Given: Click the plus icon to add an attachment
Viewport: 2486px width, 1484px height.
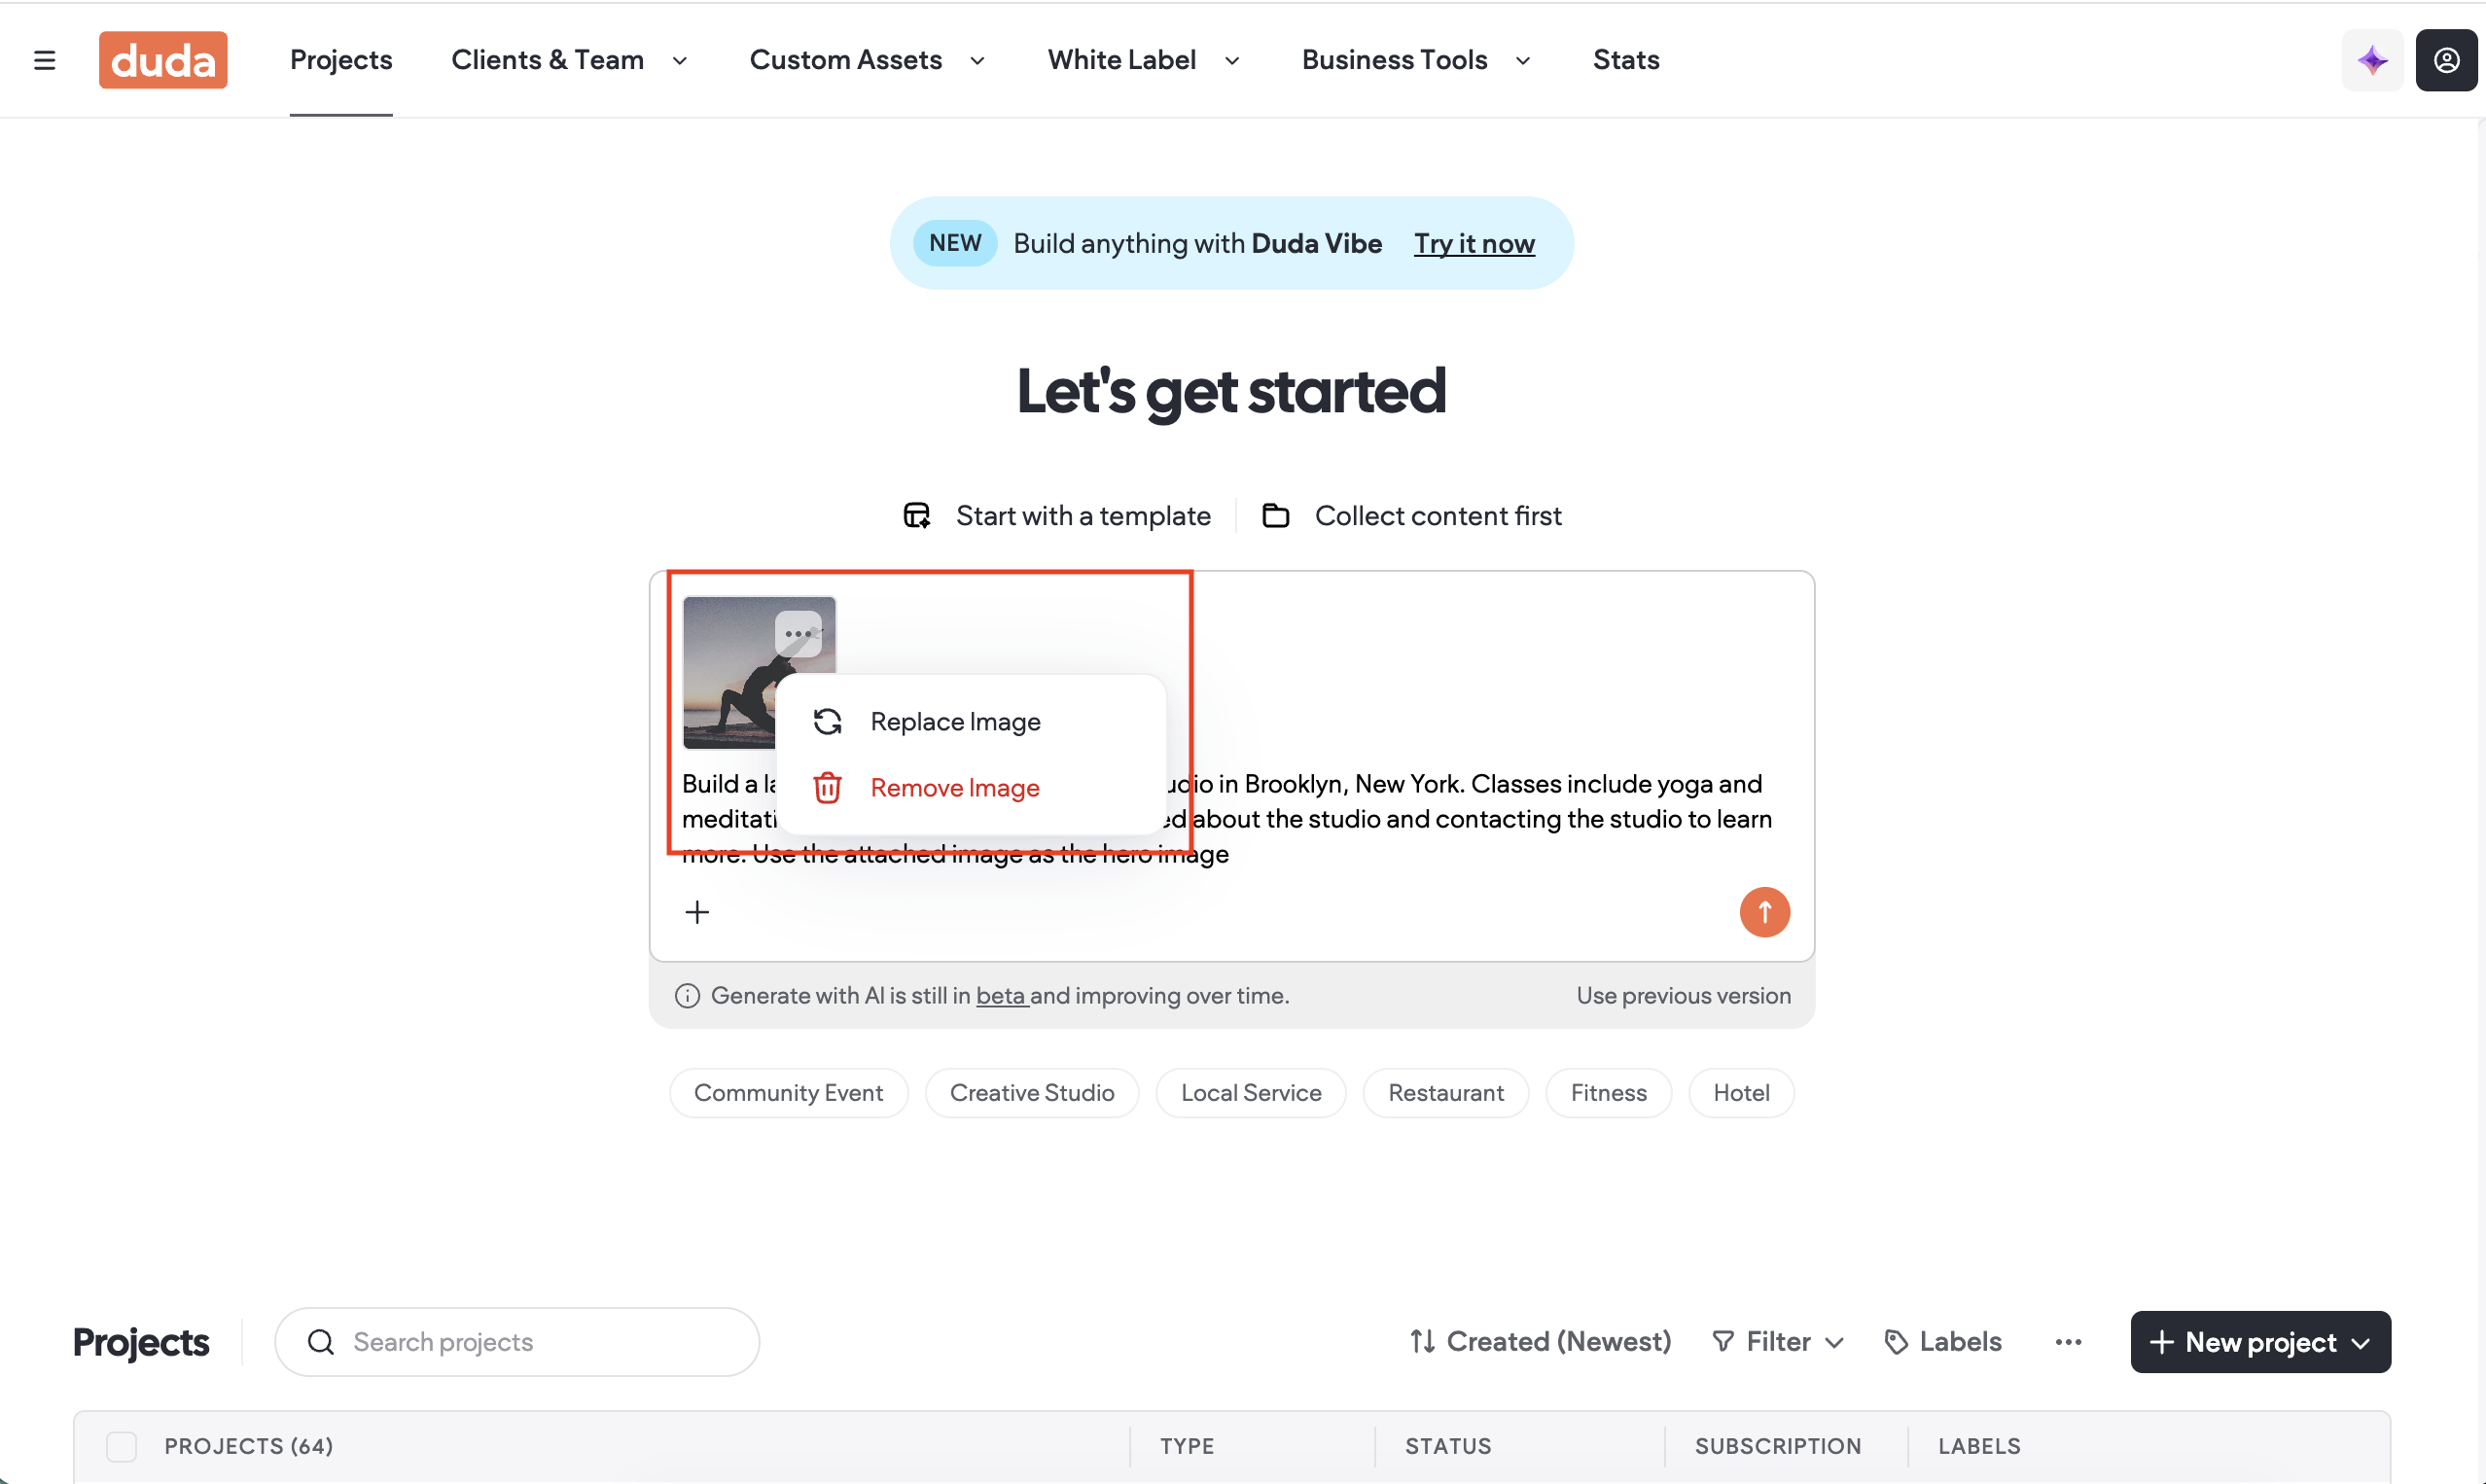Looking at the screenshot, I should (697, 912).
